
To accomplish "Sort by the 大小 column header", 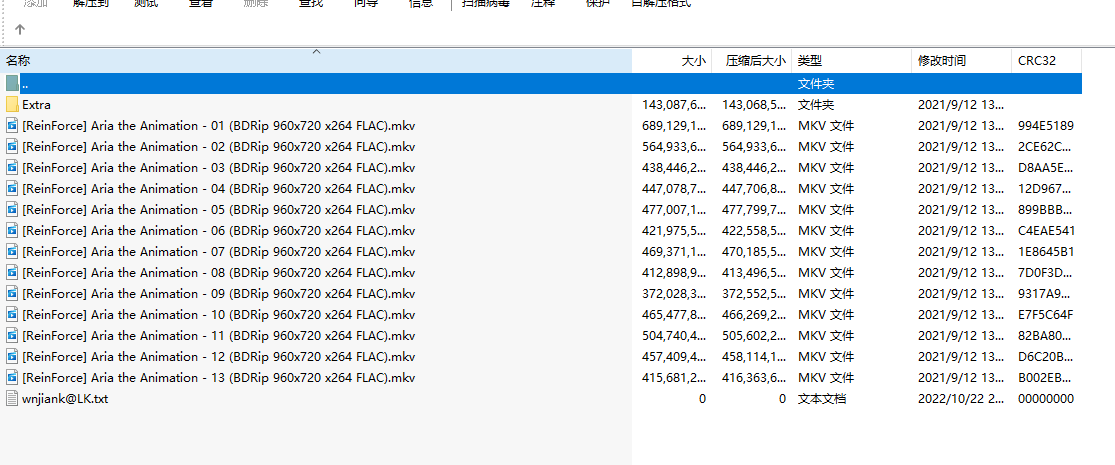I will [x=693, y=61].
